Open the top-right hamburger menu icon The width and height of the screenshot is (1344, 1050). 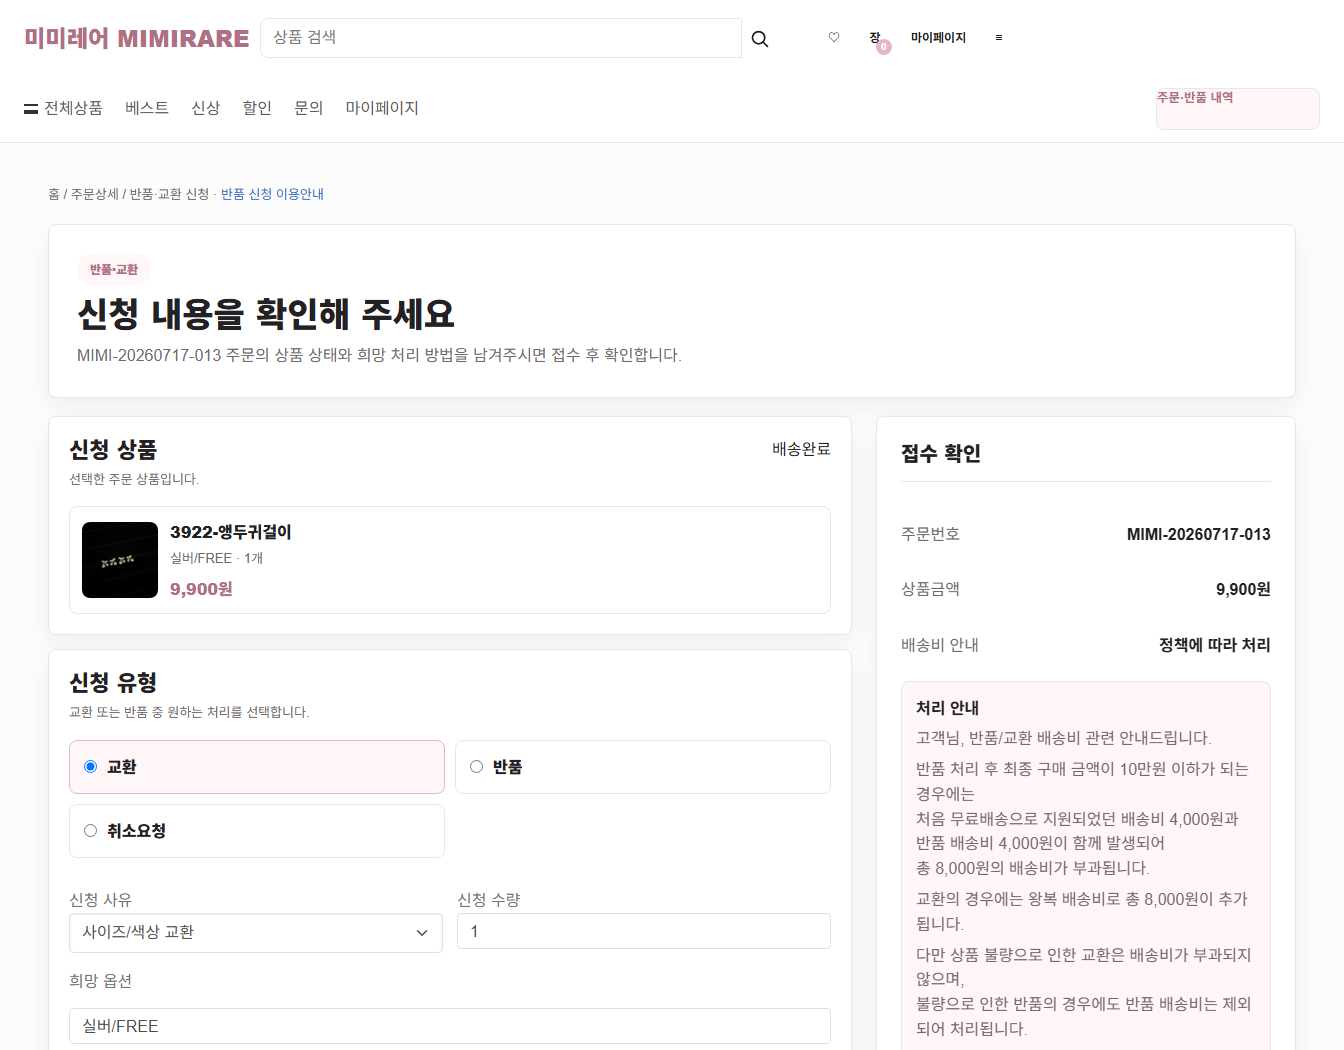point(998,38)
